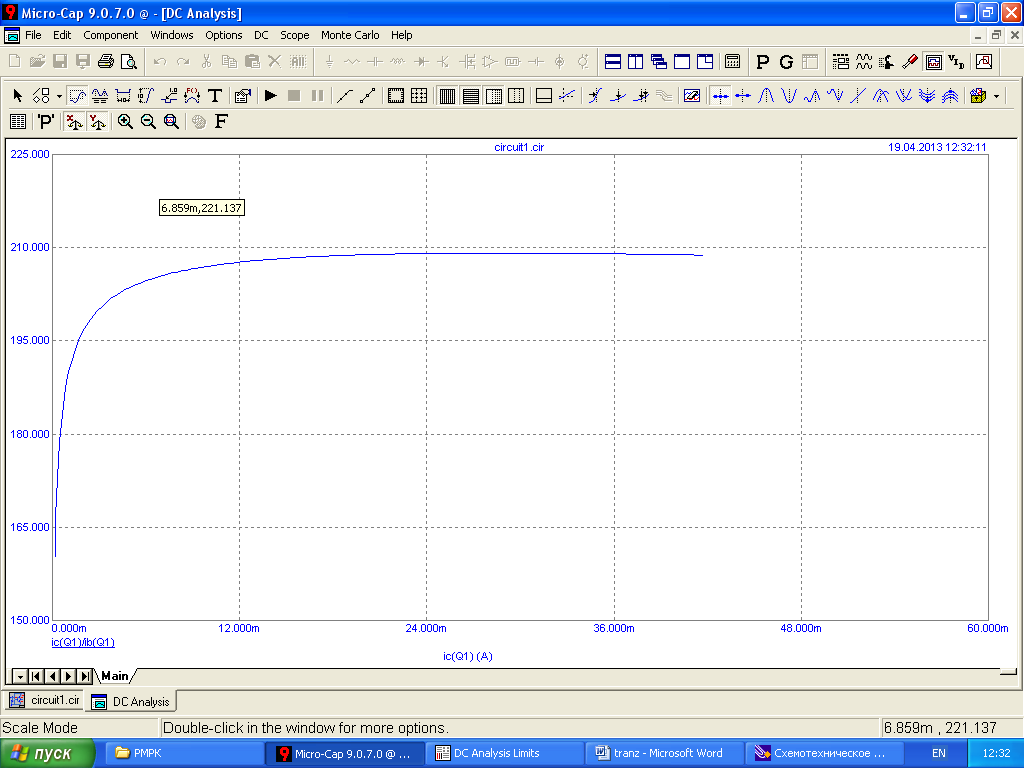1024x768 pixels.
Task: Click the VID toolbar icon
Action: (956, 61)
